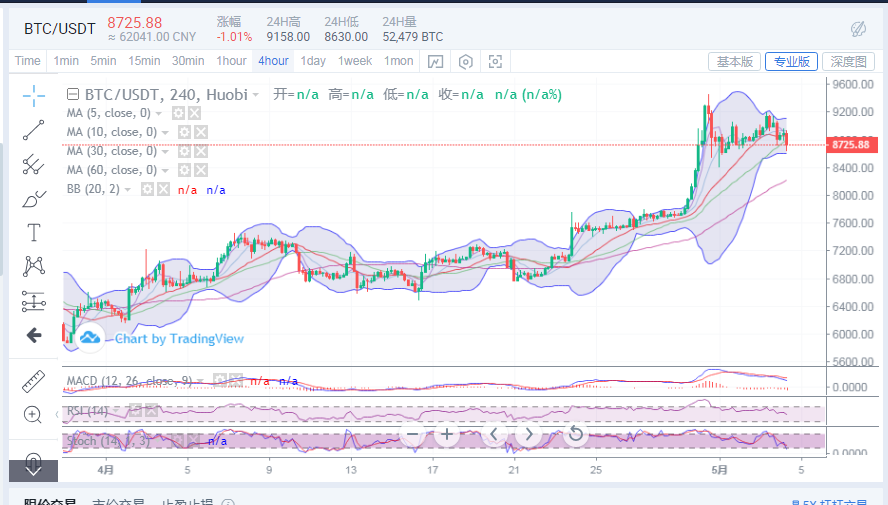Select the crosshair cursor tool
888x505 pixels.
pyautogui.click(x=34, y=96)
